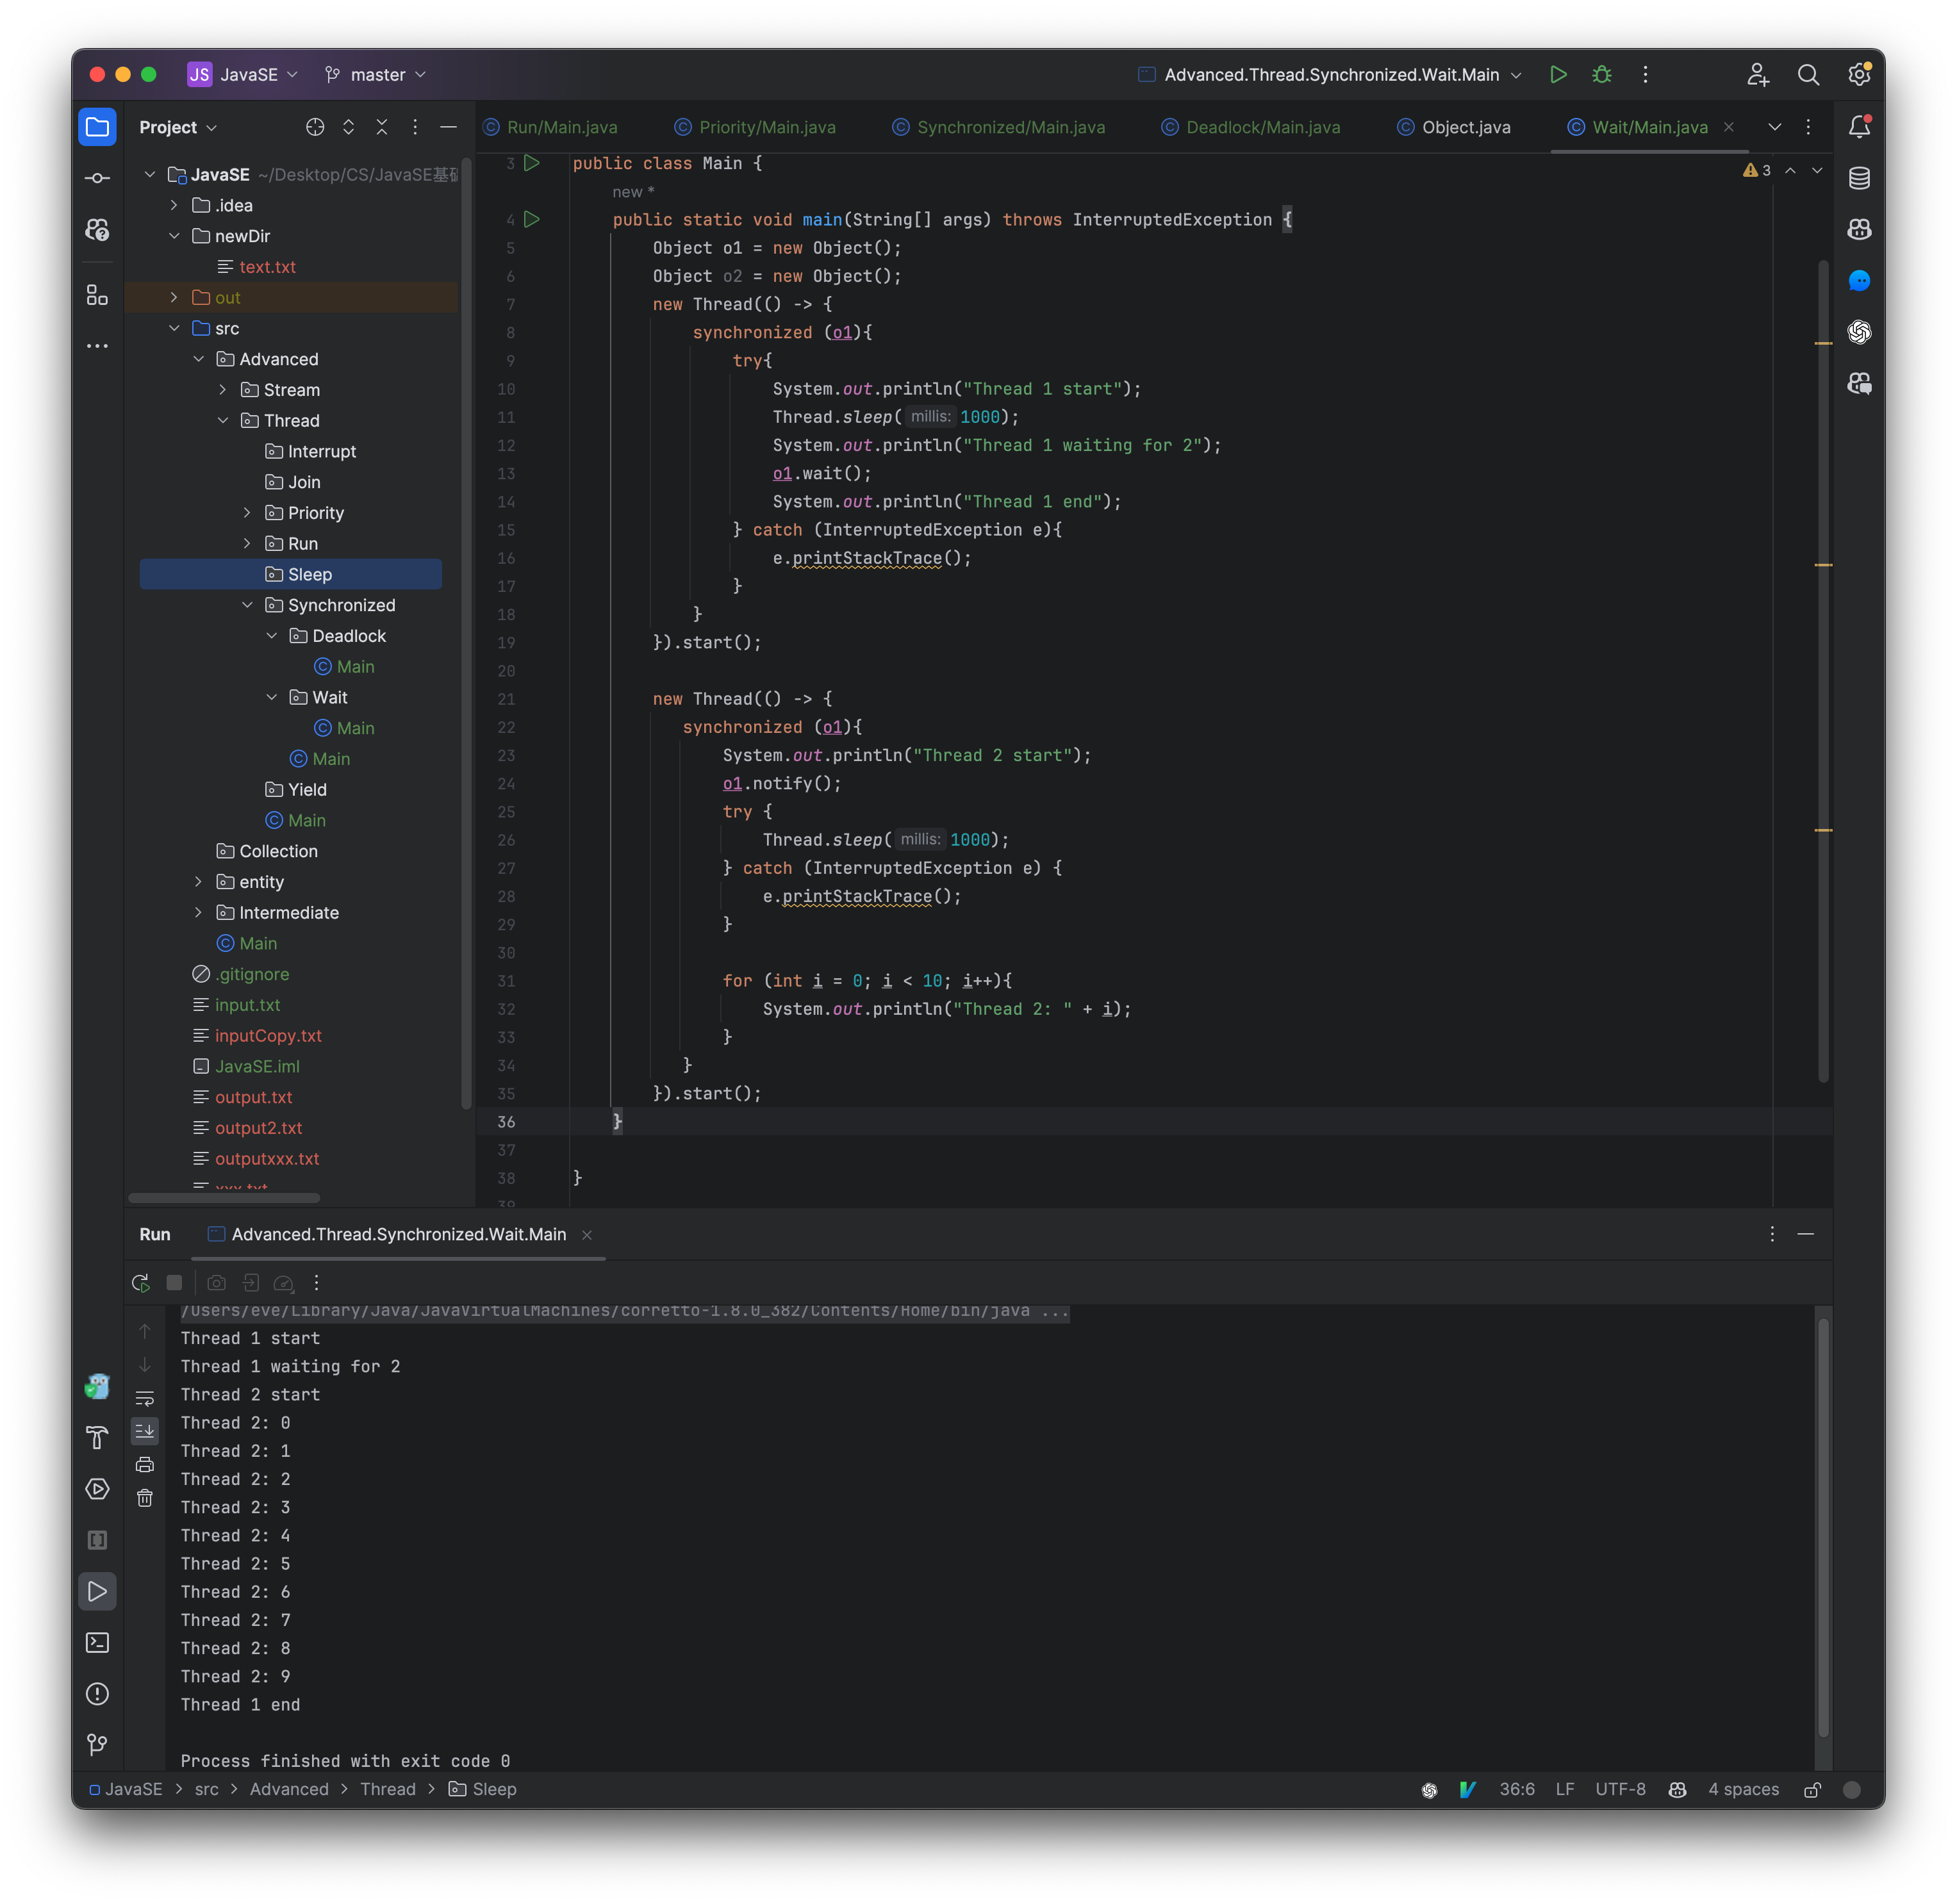
Task: Close the Wait/Main.java editor tab
Action: point(1729,127)
